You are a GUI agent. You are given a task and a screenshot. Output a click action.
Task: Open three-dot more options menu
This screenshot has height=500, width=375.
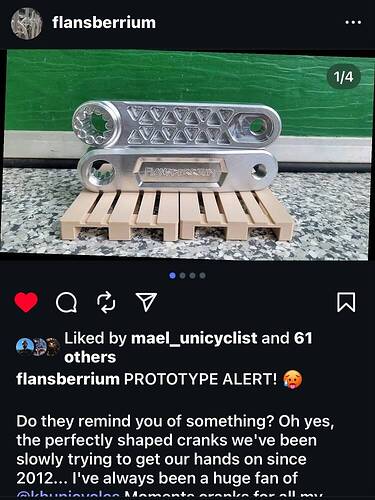point(353,23)
